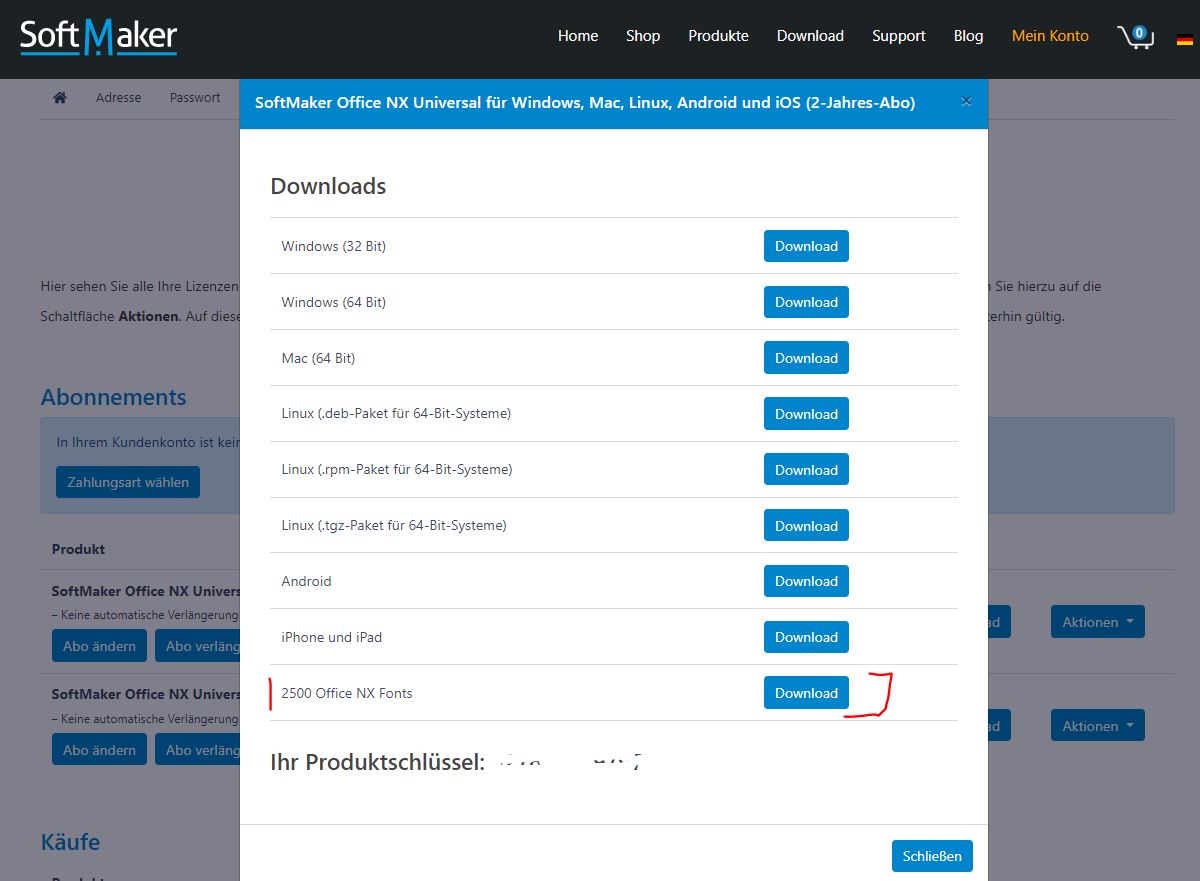The width and height of the screenshot is (1200, 881).
Task: Click the Schließen button
Action: (x=931, y=856)
